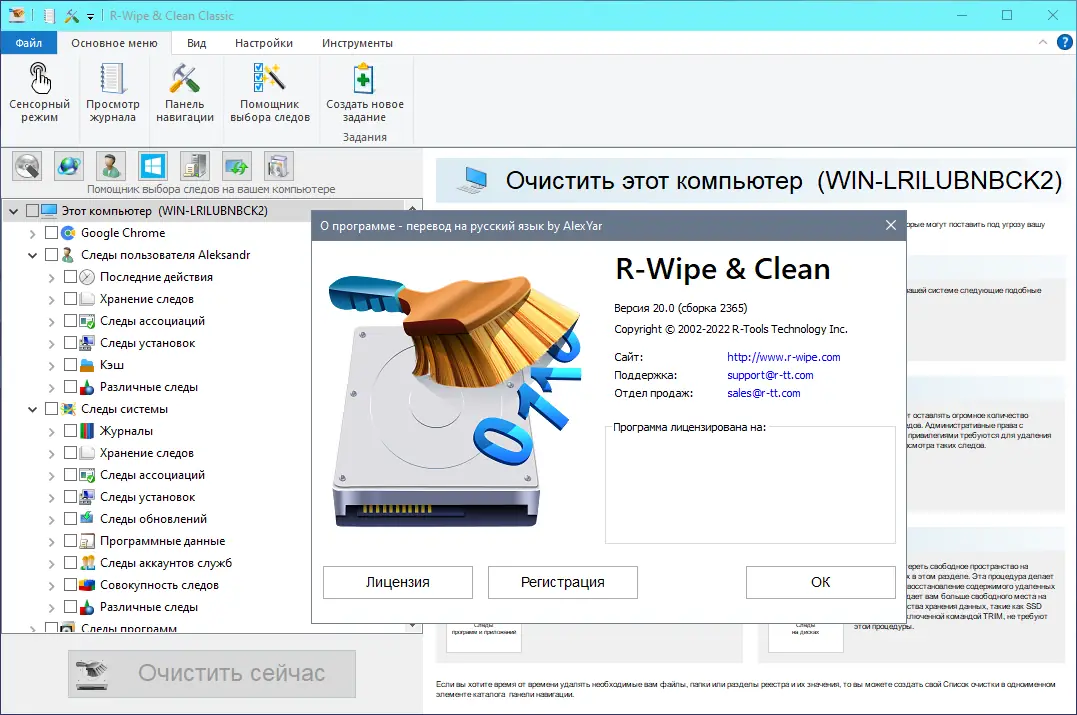This screenshot has width=1077, height=715.
Task: Click the sales@r-tt.com link
Action: coord(764,393)
